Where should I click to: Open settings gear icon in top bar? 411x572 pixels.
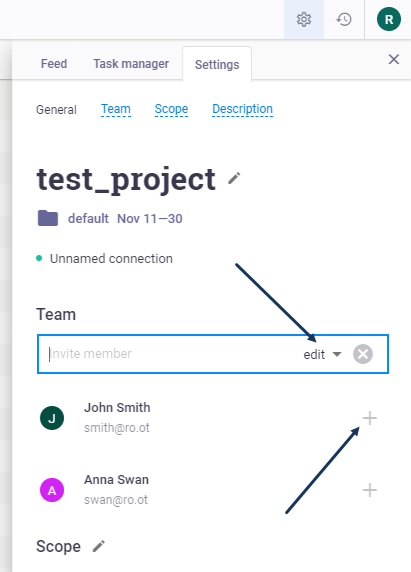click(x=304, y=19)
